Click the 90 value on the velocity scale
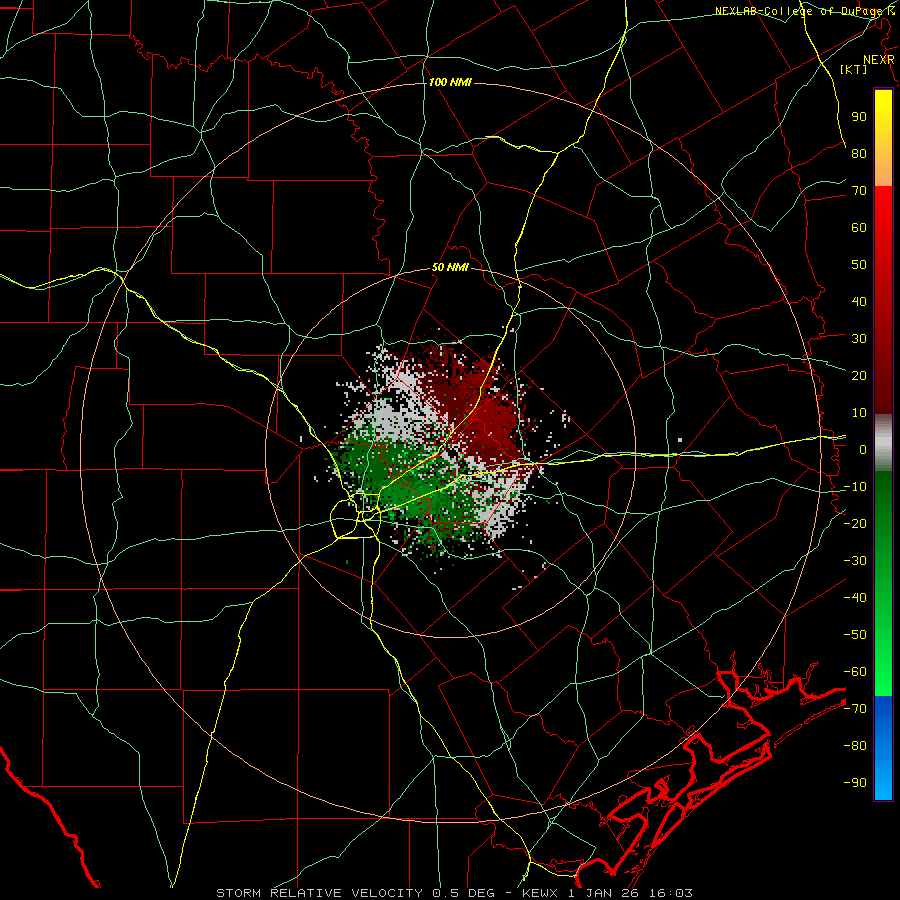The height and width of the screenshot is (900, 900). point(859,117)
